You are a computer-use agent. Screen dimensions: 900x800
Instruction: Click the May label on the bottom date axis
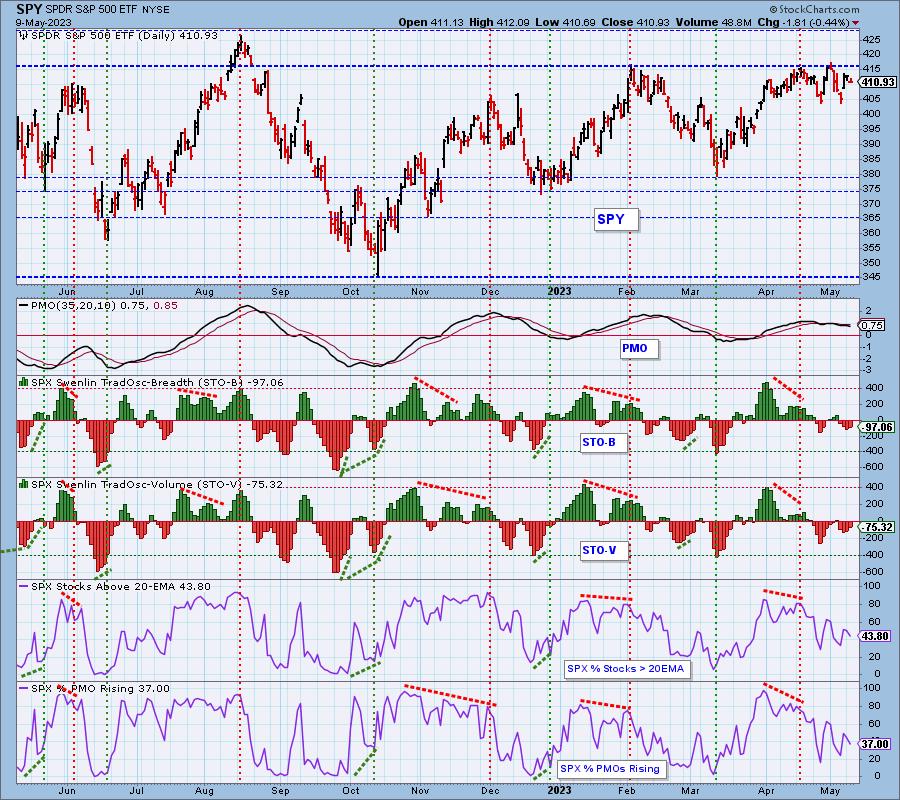(830, 790)
